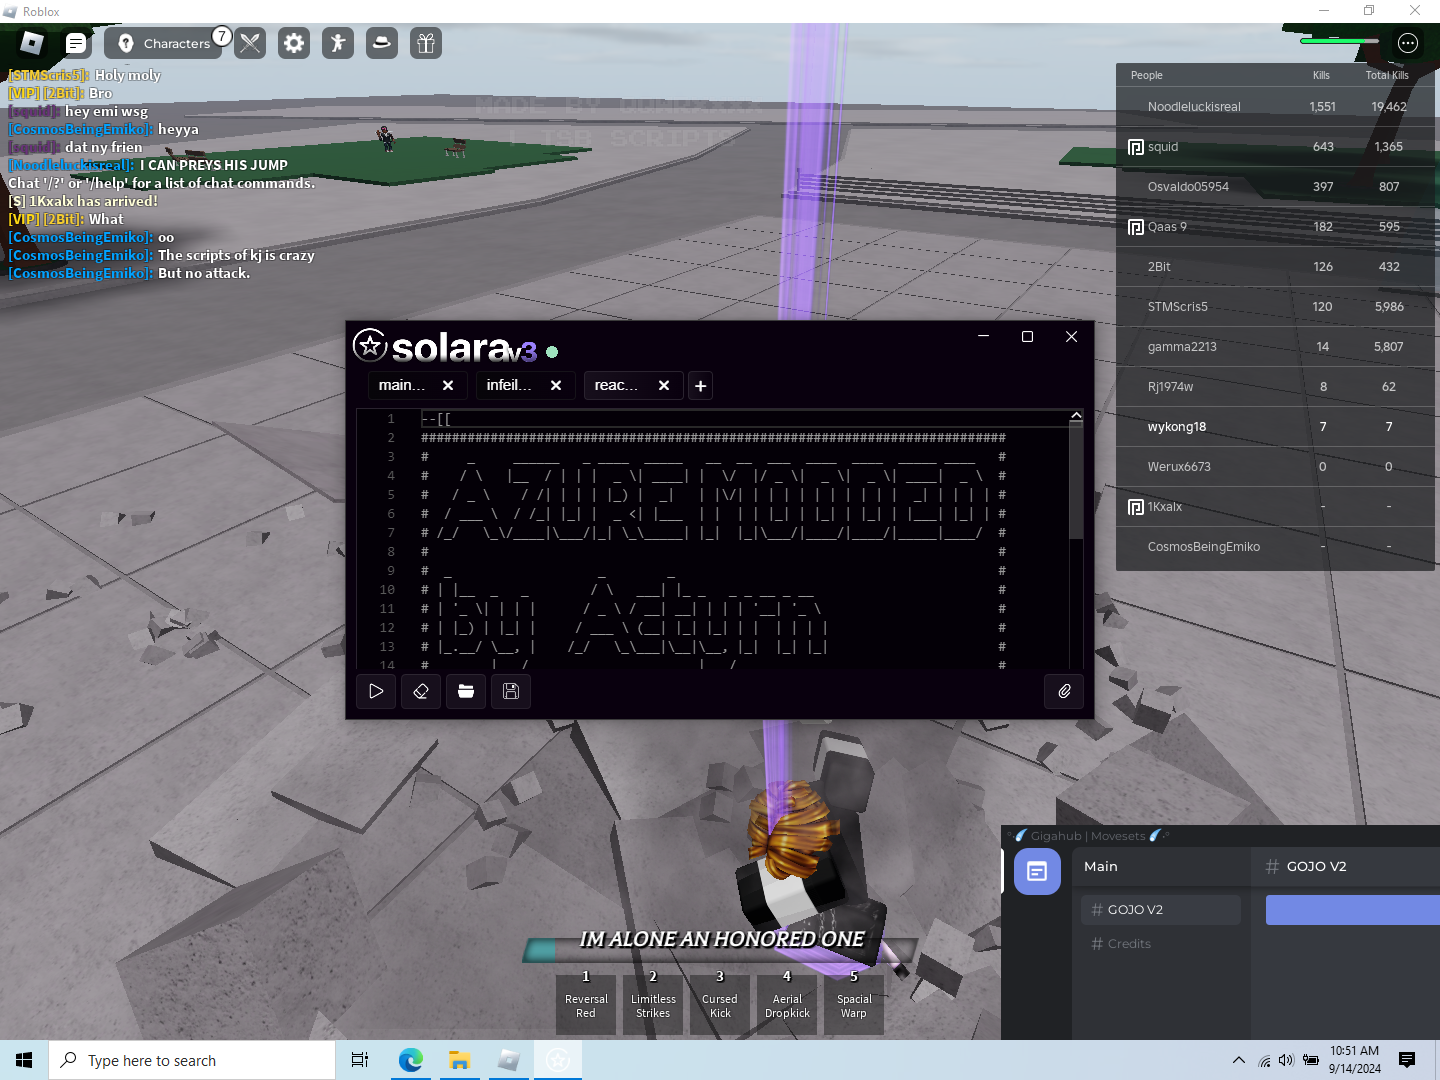This screenshot has width=1440, height=1080.
Task: Maximize the Solara window
Action: (x=1027, y=337)
